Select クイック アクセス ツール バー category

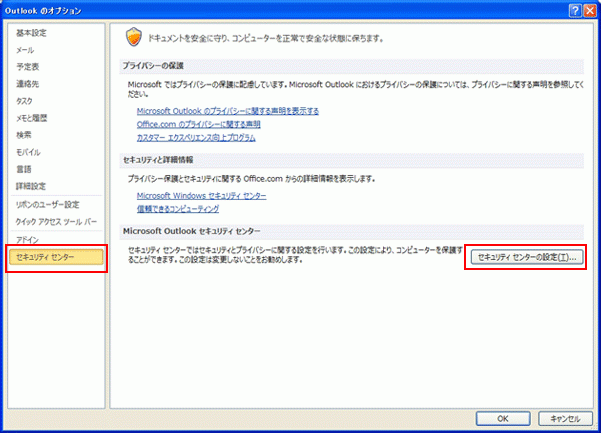tap(56, 221)
